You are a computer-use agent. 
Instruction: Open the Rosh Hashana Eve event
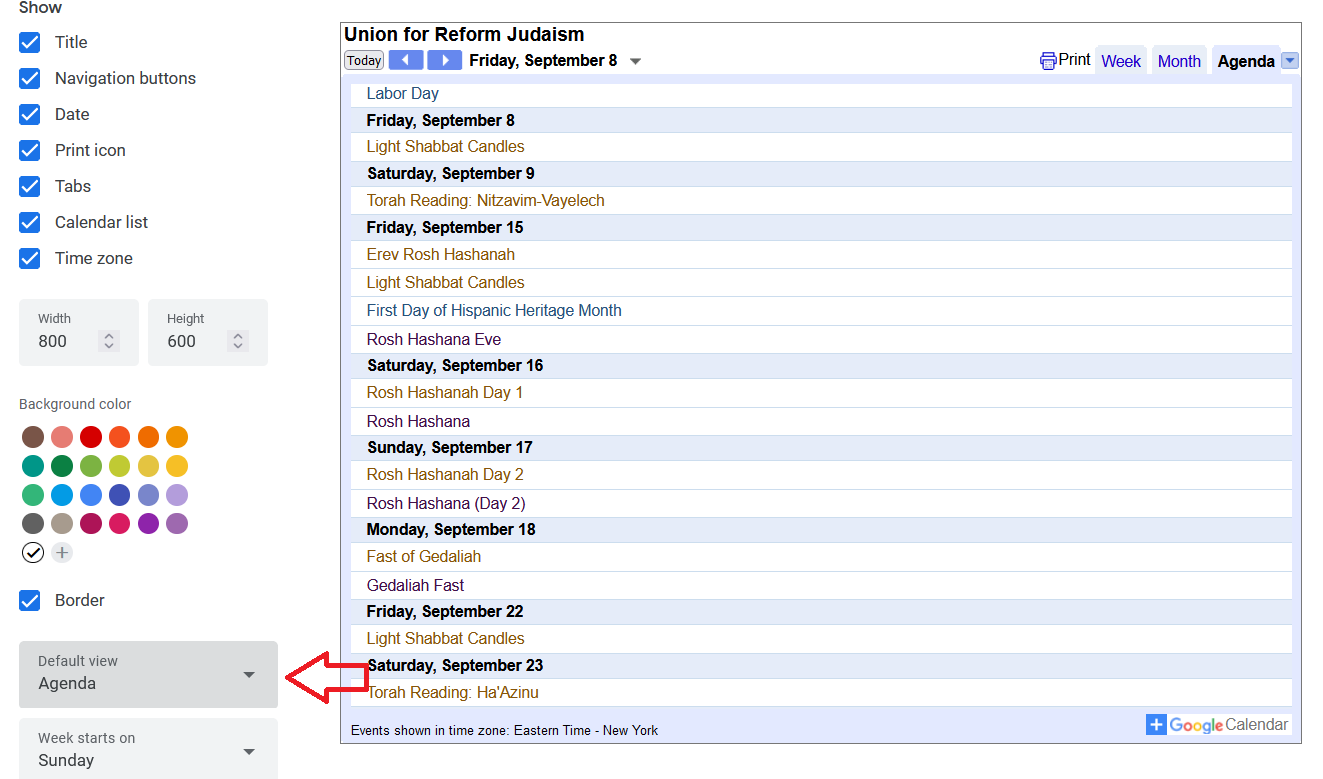tap(434, 339)
